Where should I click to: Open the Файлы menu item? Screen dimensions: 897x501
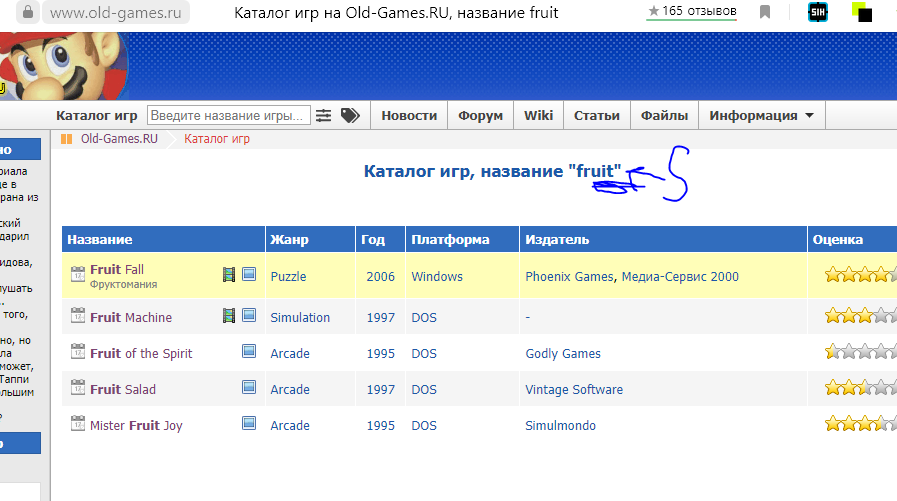click(x=664, y=116)
